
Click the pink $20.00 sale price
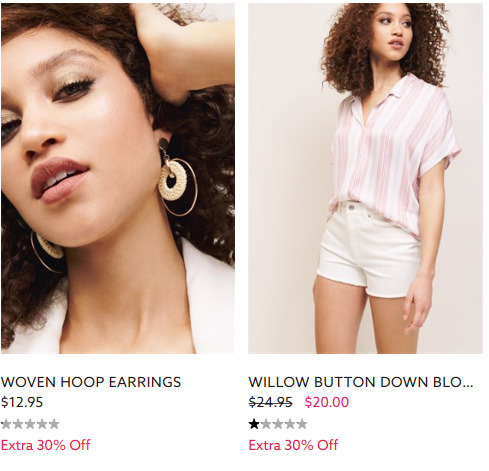point(327,402)
